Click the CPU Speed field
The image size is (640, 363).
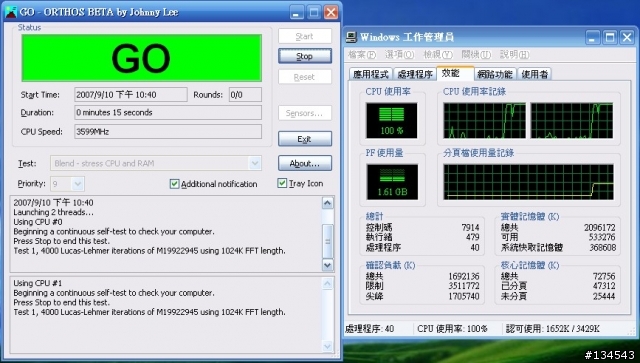168,131
